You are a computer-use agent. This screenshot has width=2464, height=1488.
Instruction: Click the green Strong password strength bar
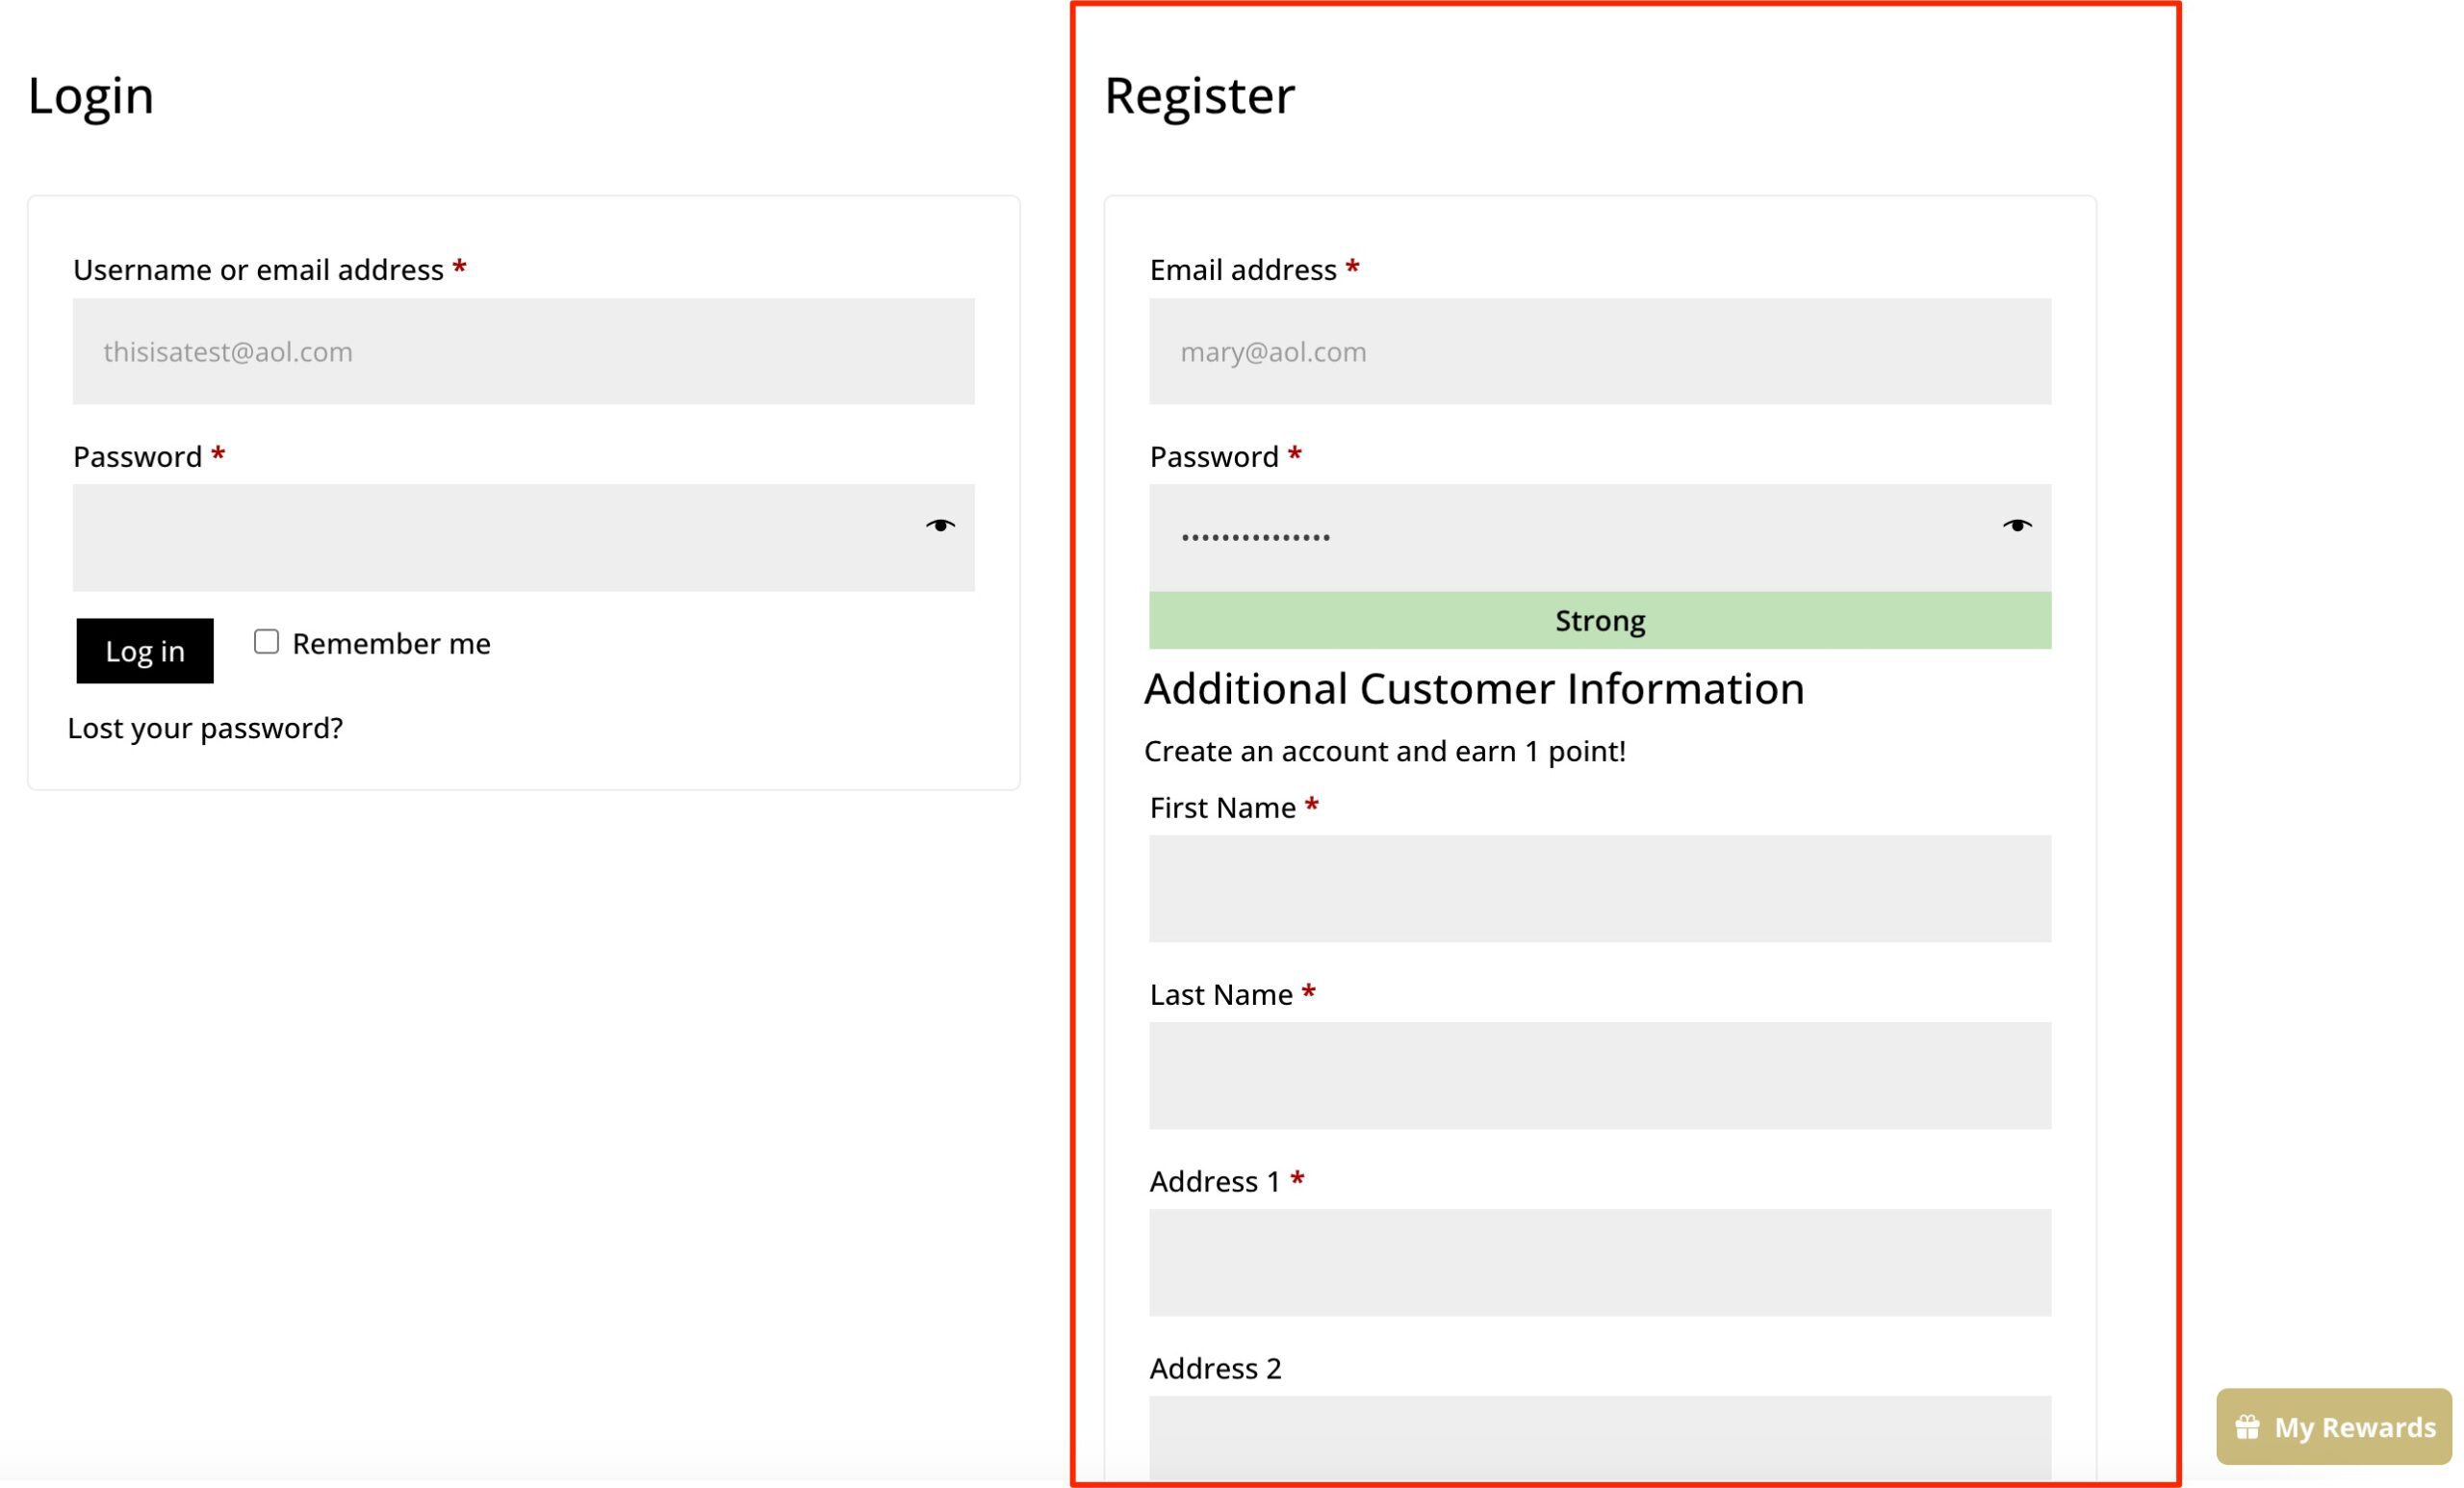coord(1599,621)
